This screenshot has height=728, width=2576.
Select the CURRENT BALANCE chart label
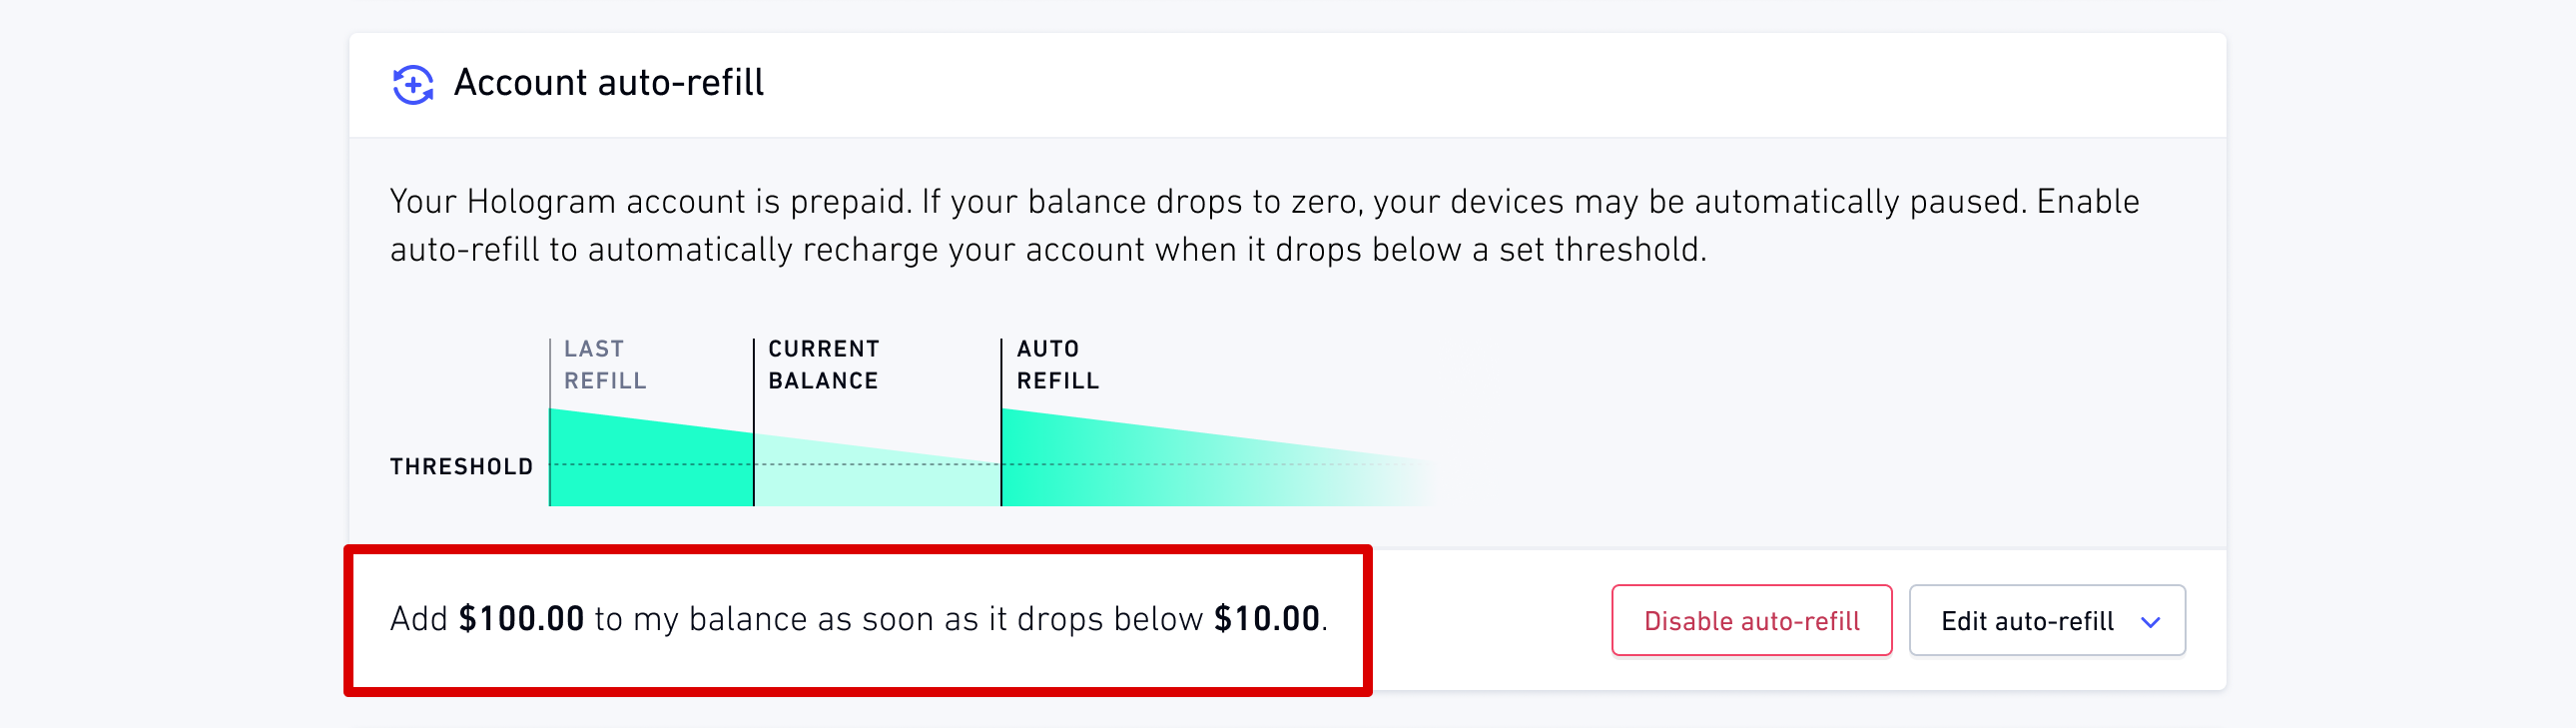823,365
